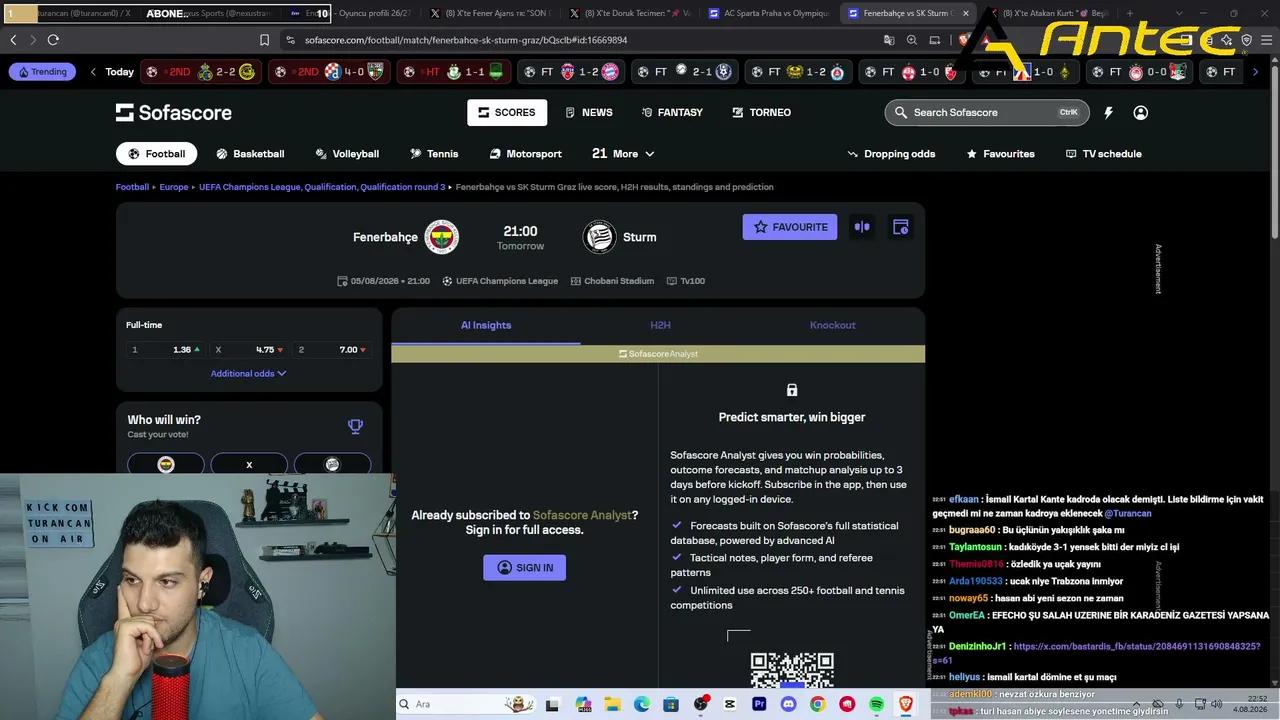
Task: Click the Windows taskbar search box
Action: point(466,704)
